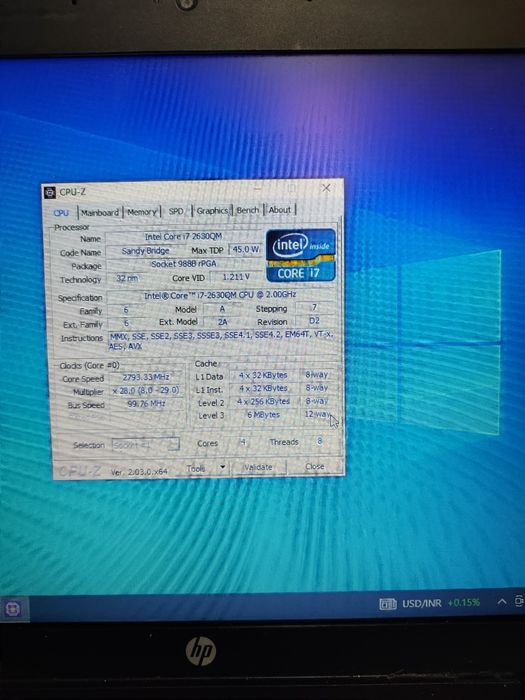Open the Socket selection dropdown
Viewport: 525px width, 700px height.
click(146, 445)
